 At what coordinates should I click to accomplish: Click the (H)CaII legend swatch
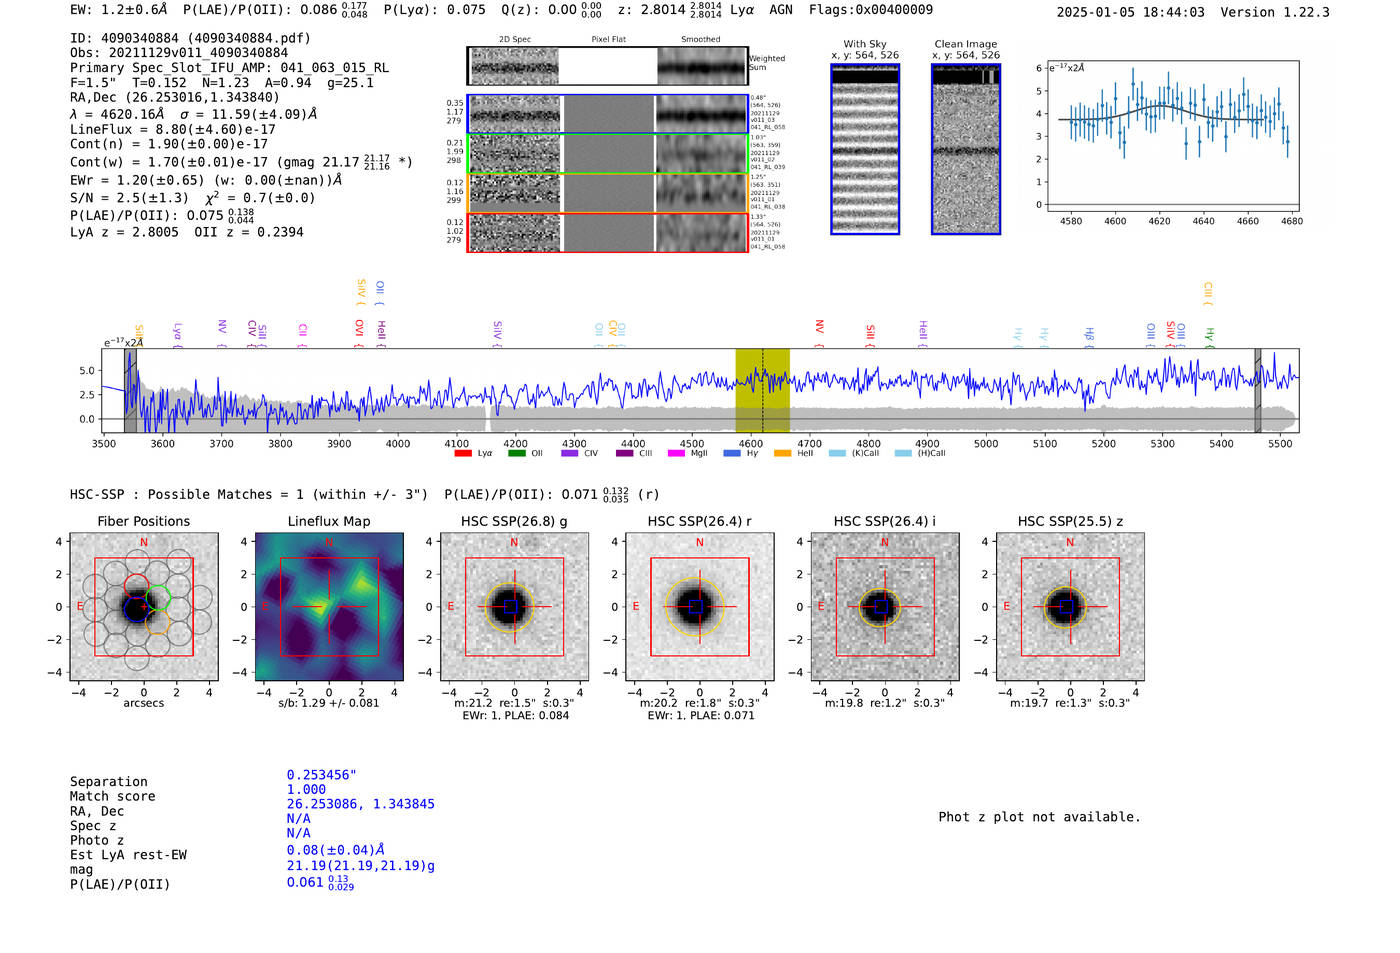click(903, 453)
